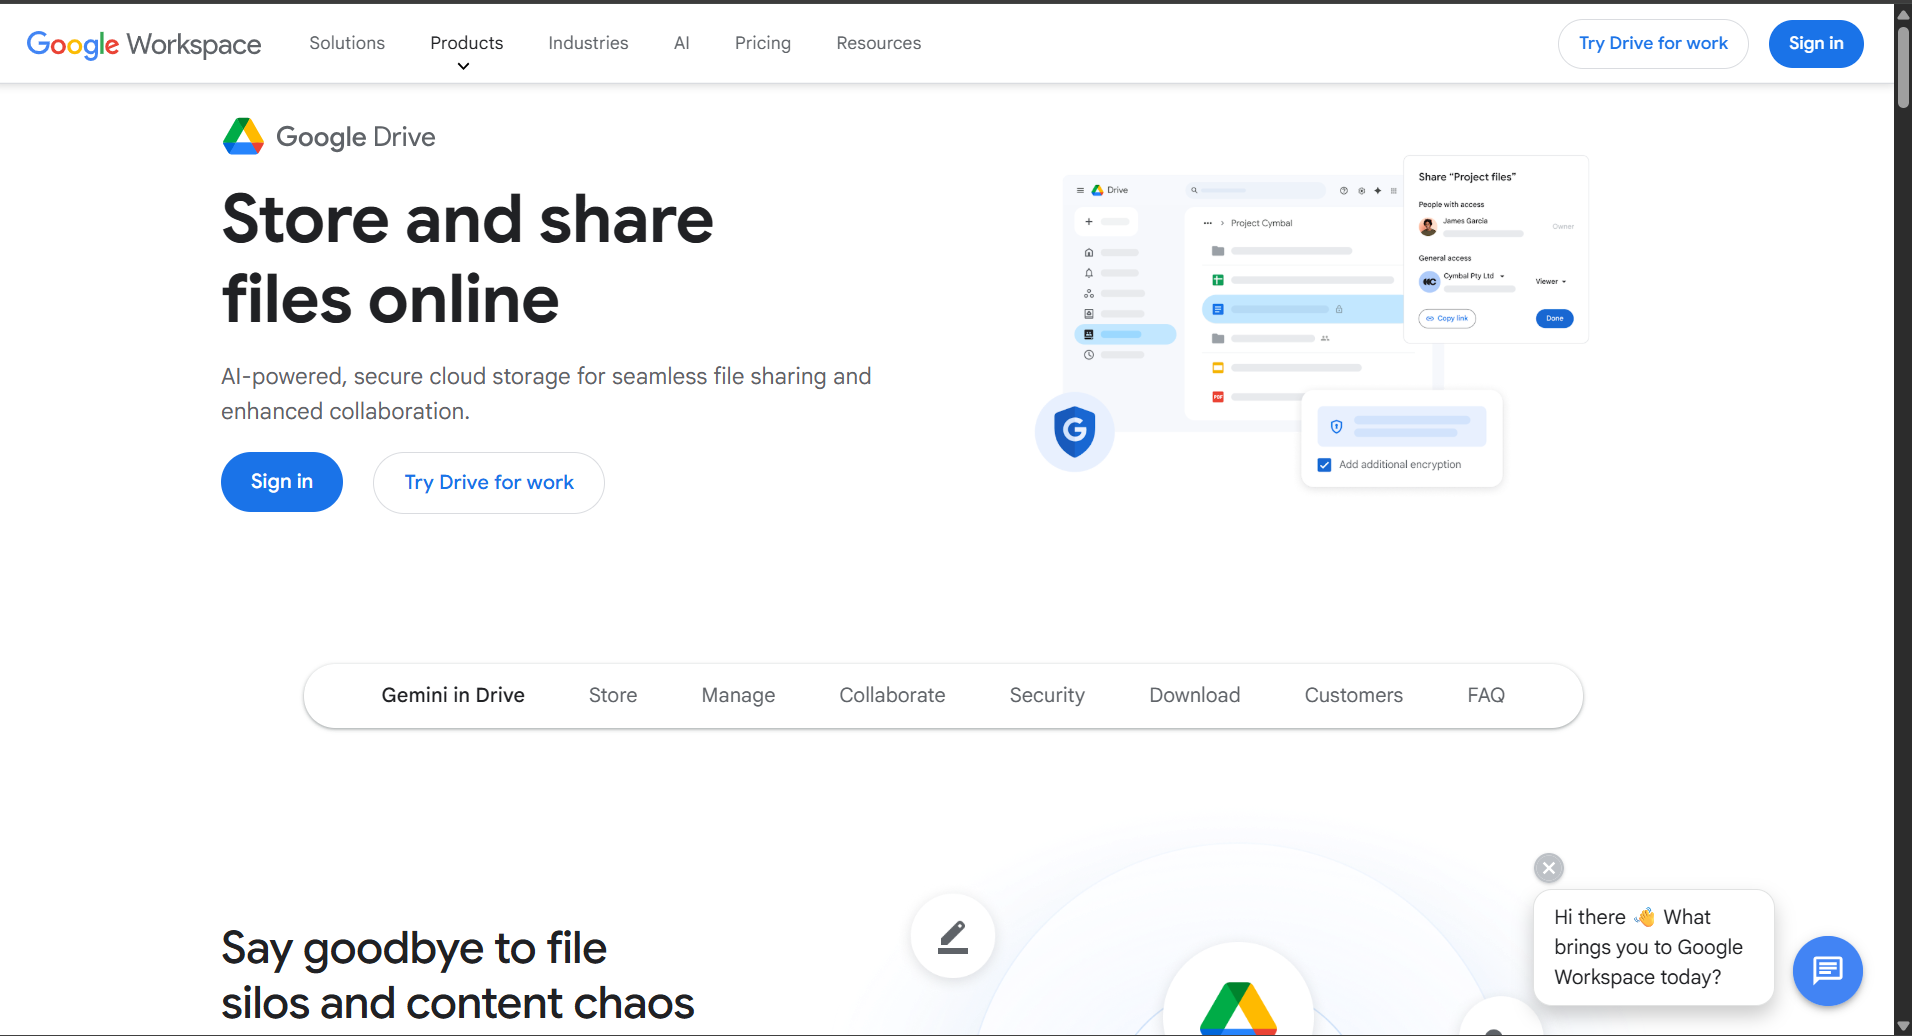Click the Google Workspace logo
The image size is (1912, 1036).
(x=144, y=44)
